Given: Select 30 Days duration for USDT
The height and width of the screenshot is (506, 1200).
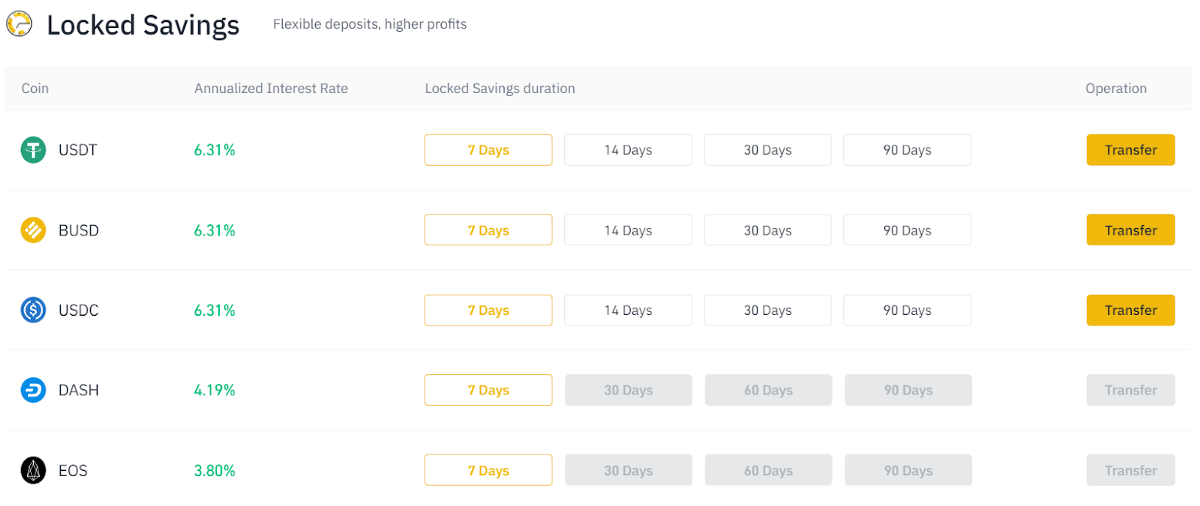Looking at the screenshot, I should (767, 150).
